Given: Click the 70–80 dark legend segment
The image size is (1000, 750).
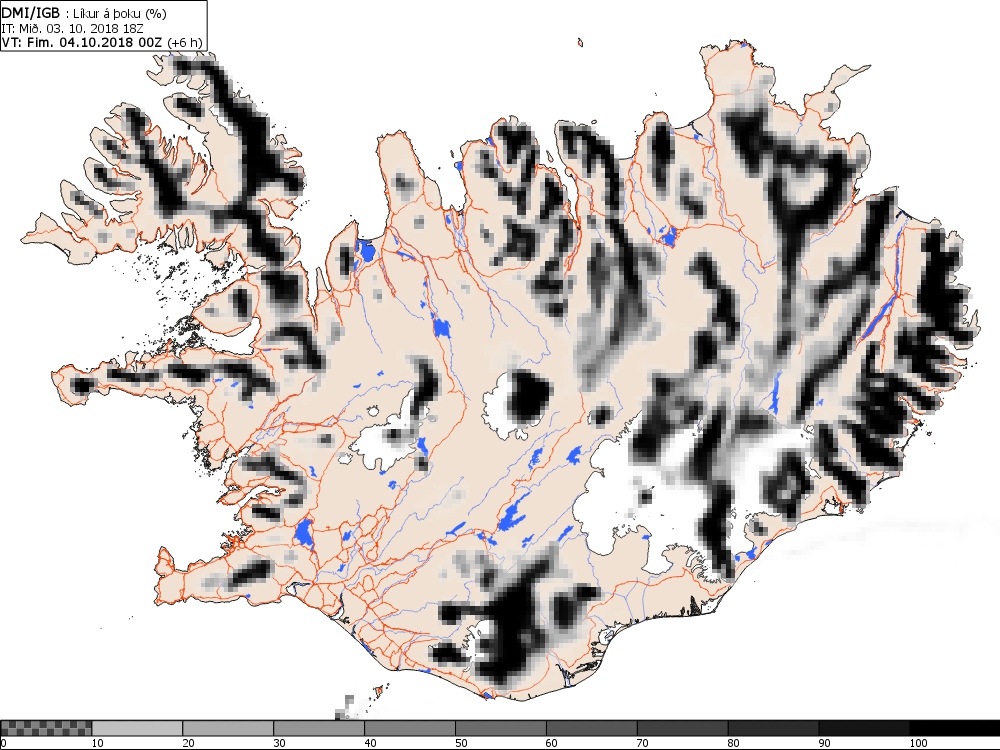Looking at the screenshot, I should (682, 728).
